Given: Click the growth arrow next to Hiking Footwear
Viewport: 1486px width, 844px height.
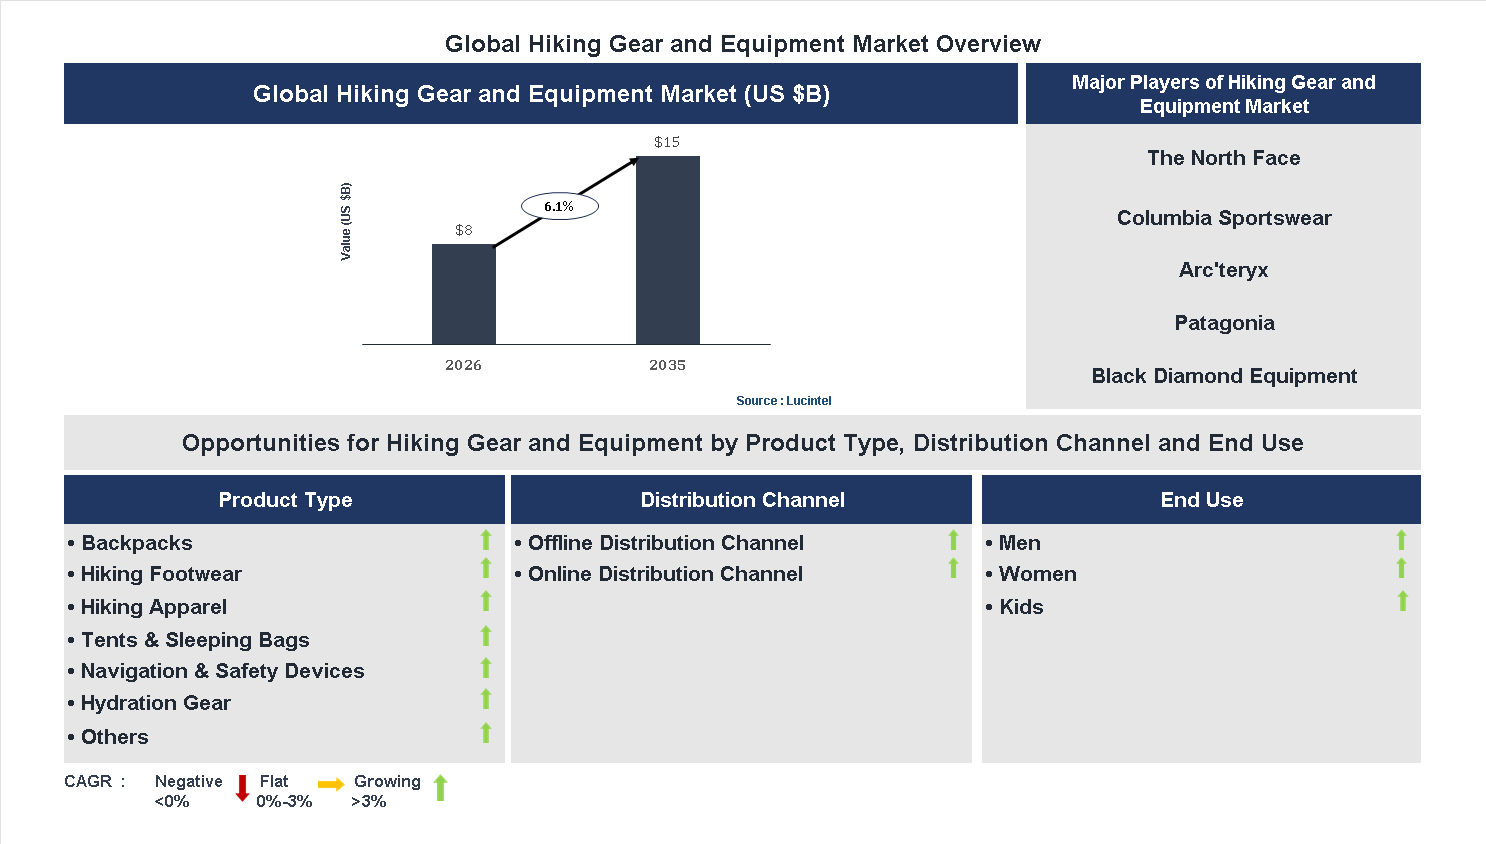Looking at the screenshot, I should pos(486,571).
